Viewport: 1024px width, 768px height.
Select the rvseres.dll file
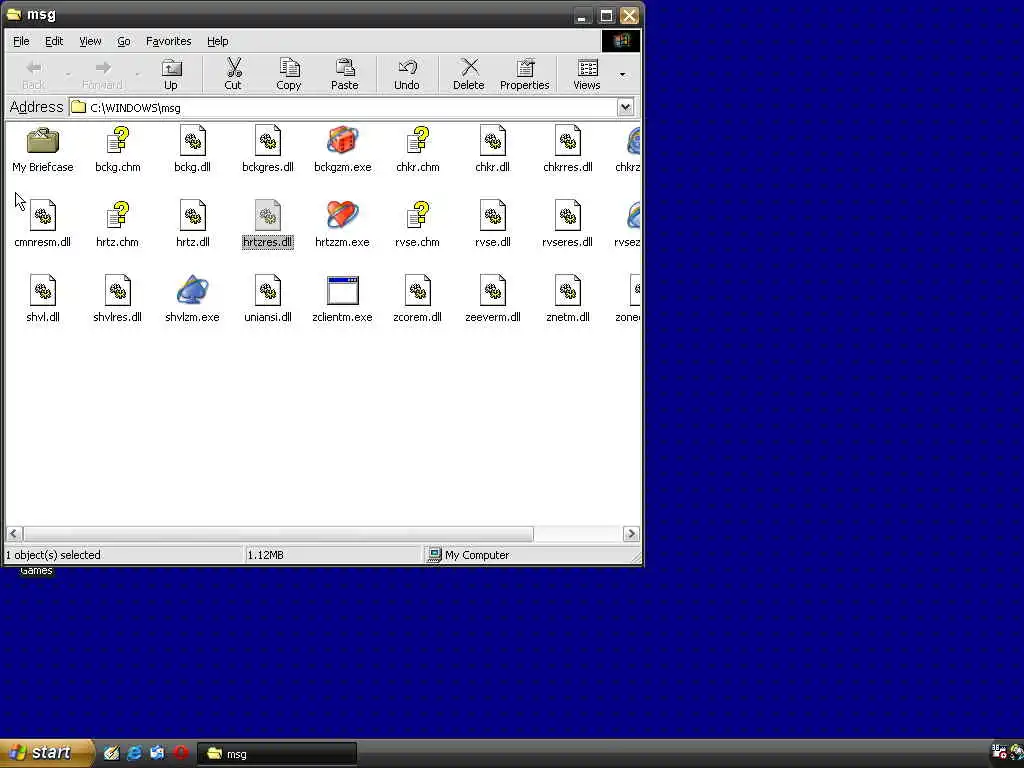568,225
